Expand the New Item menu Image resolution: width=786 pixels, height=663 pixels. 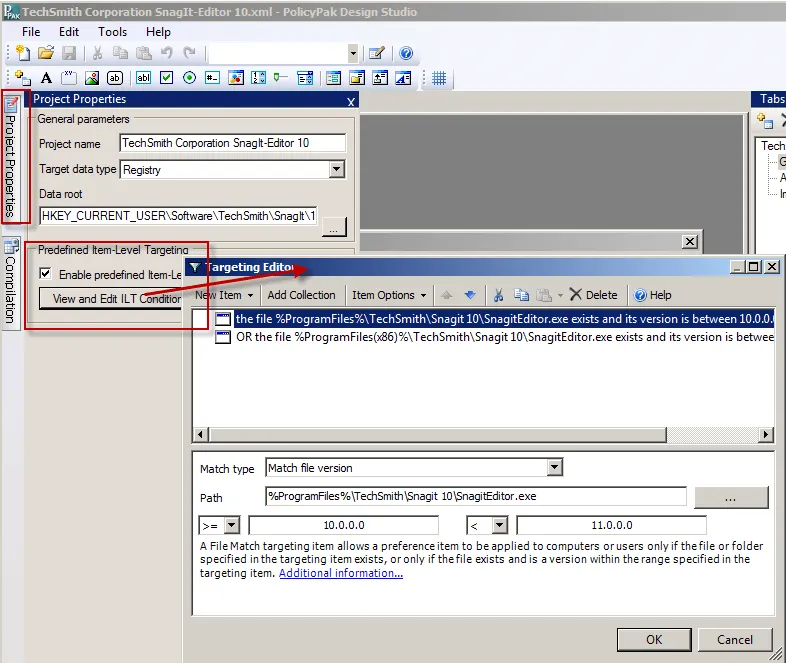(x=223, y=295)
